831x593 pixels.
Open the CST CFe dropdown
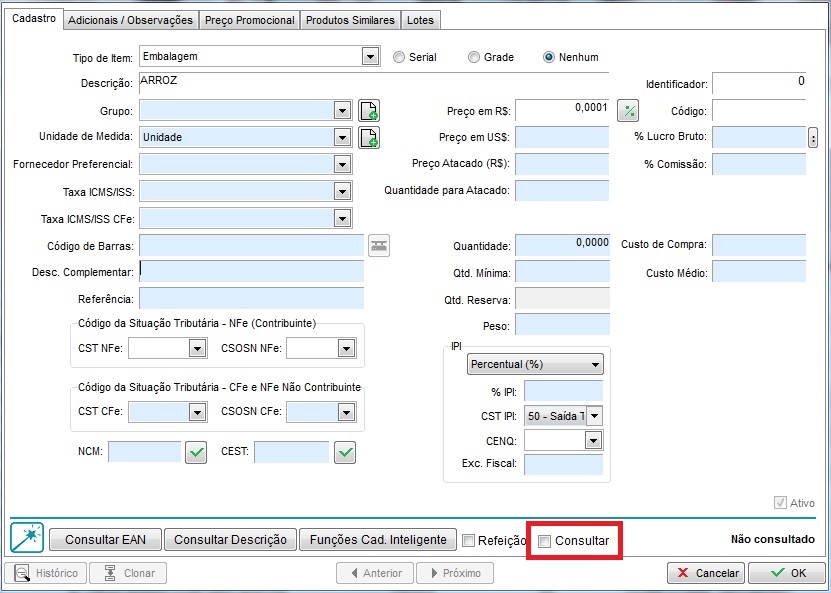pos(197,412)
